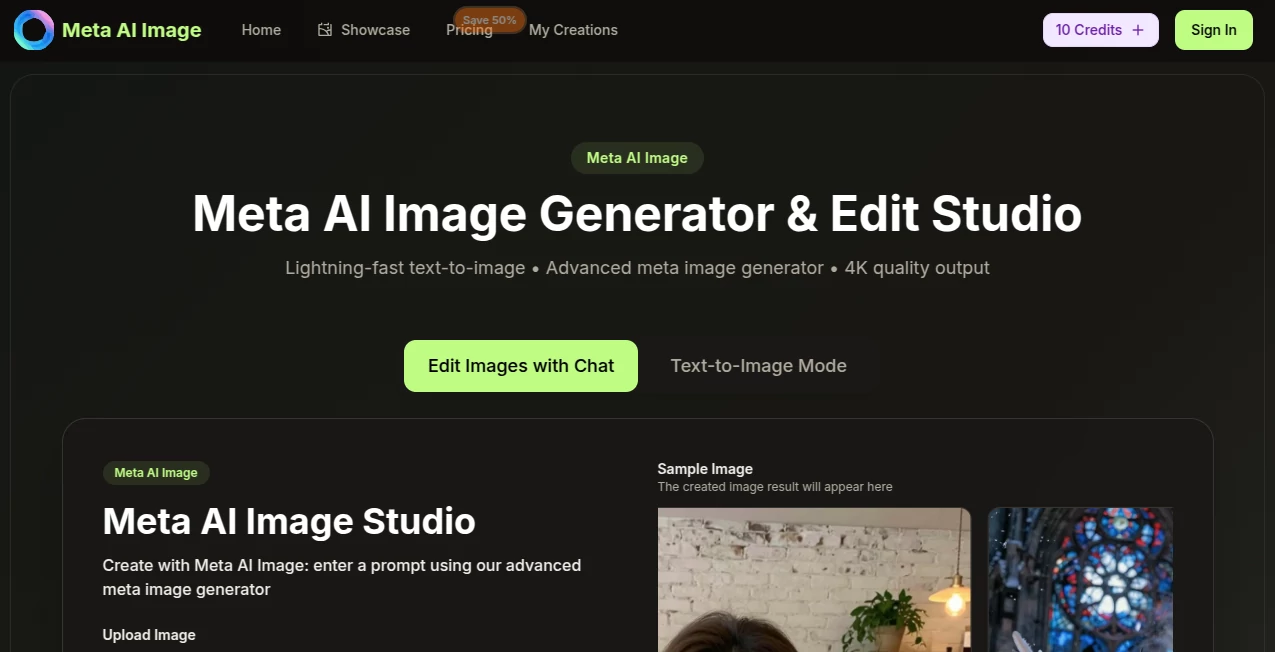The width and height of the screenshot is (1275, 652).
Task: Open the Showcase page
Action: (374, 30)
